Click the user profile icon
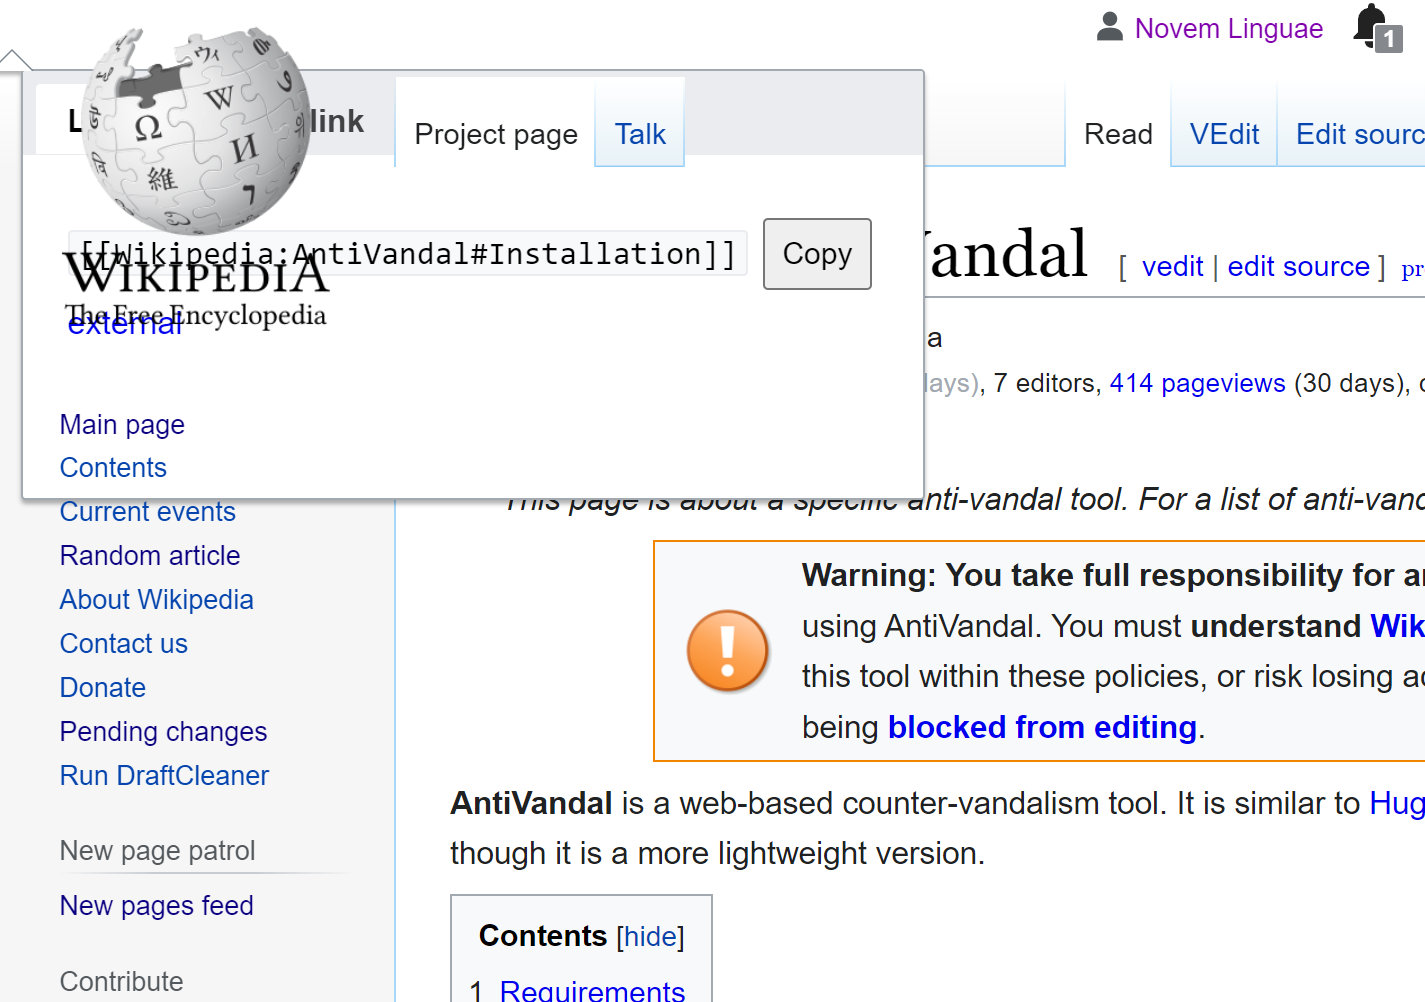This screenshot has height=1002, width=1425. [x=1109, y=27]
